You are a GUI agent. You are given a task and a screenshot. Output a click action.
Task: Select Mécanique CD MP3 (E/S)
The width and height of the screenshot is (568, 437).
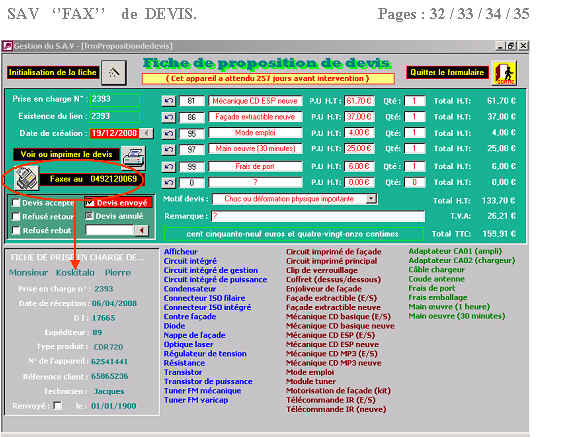[x=332, y=354]
